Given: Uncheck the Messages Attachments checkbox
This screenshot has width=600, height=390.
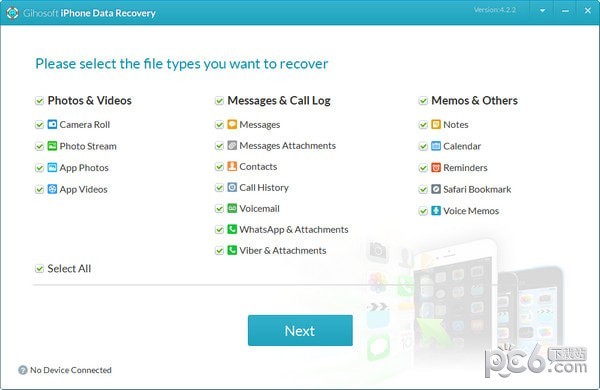Looking at the screenshot, I should pyautogui.click(x=219, y=146).
